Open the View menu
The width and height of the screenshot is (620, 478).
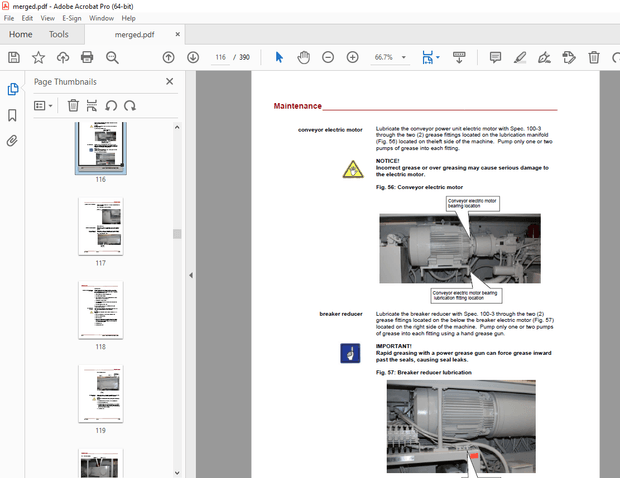47,18
